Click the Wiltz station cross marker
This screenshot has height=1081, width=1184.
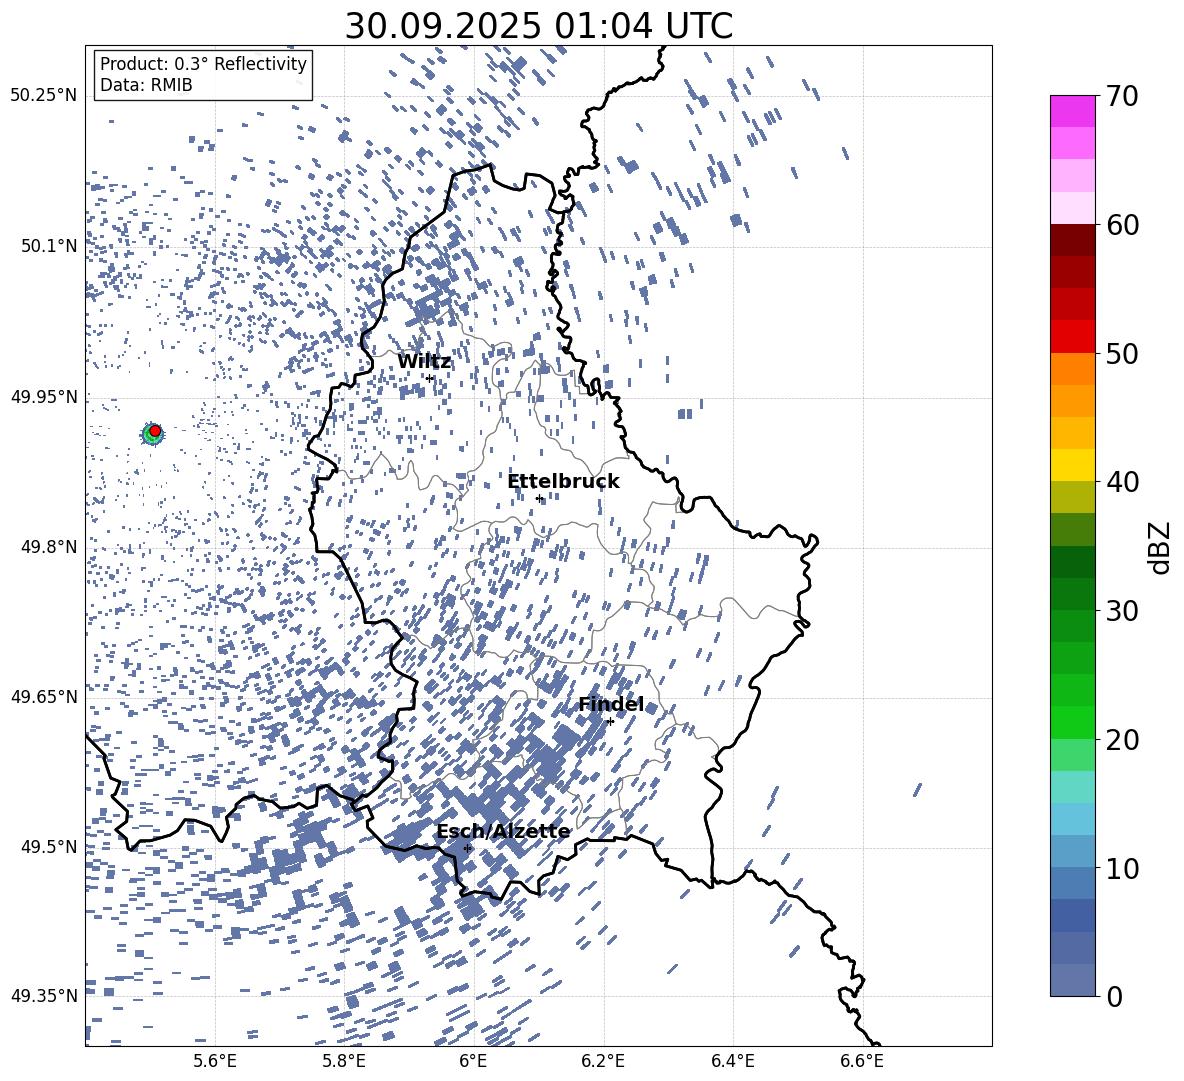[430, 378]
